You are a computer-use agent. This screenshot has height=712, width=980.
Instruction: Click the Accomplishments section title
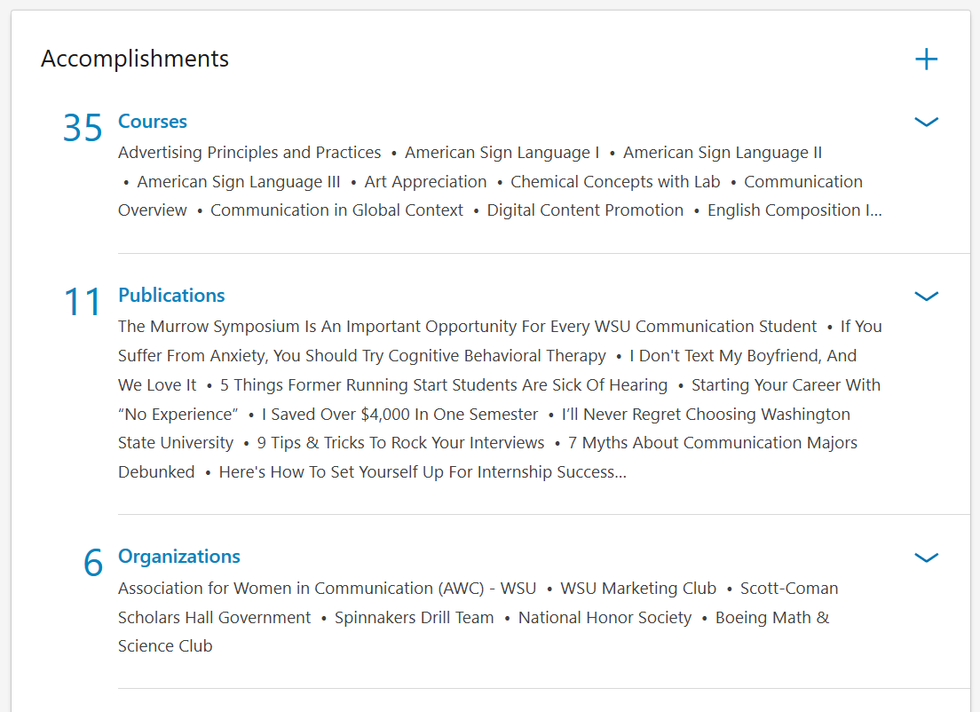click(x=135, y=59)
